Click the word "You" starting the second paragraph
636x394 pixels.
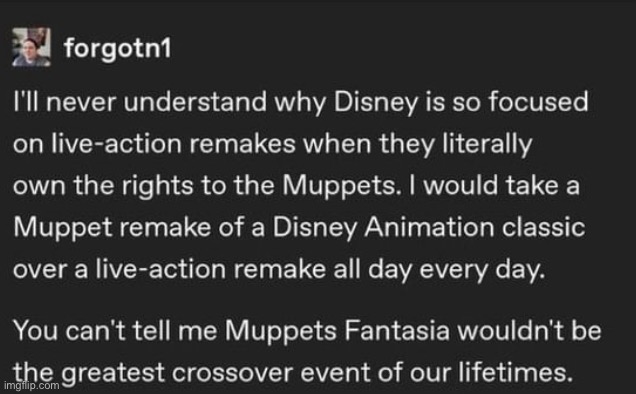pyautogui.click(x=35, y=330)
